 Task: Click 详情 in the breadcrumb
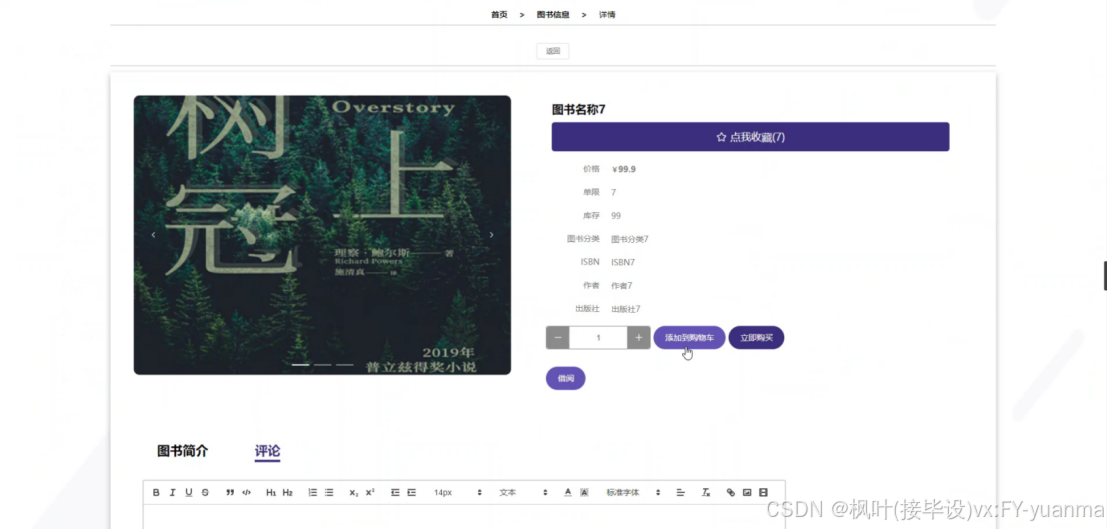click(607, 14)
